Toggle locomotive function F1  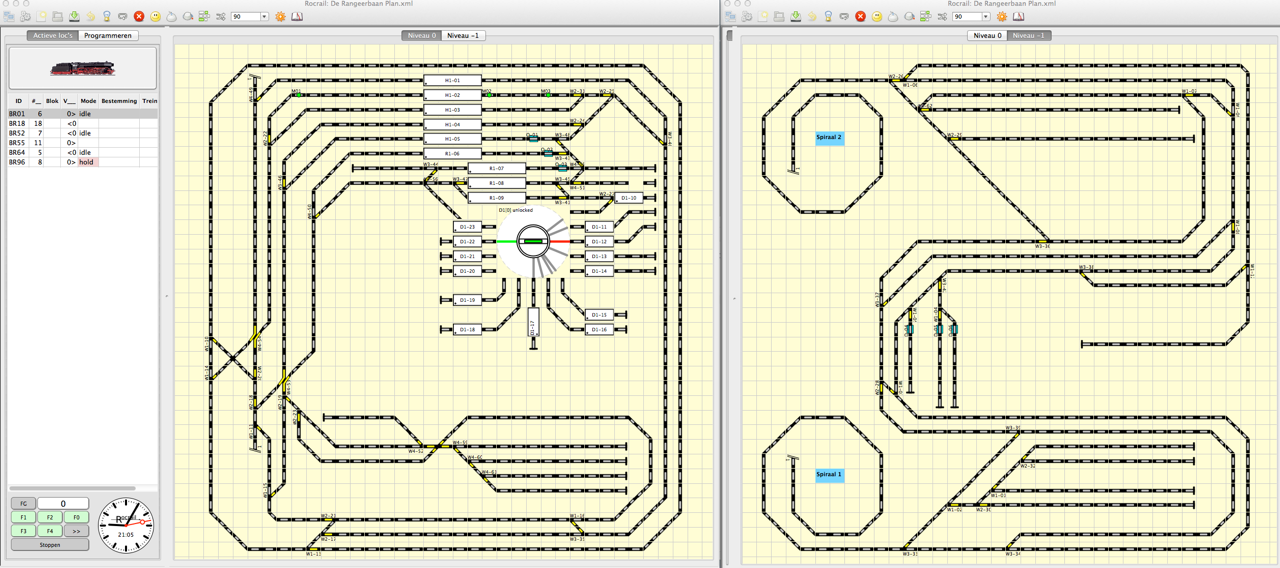tap(22, 518)
